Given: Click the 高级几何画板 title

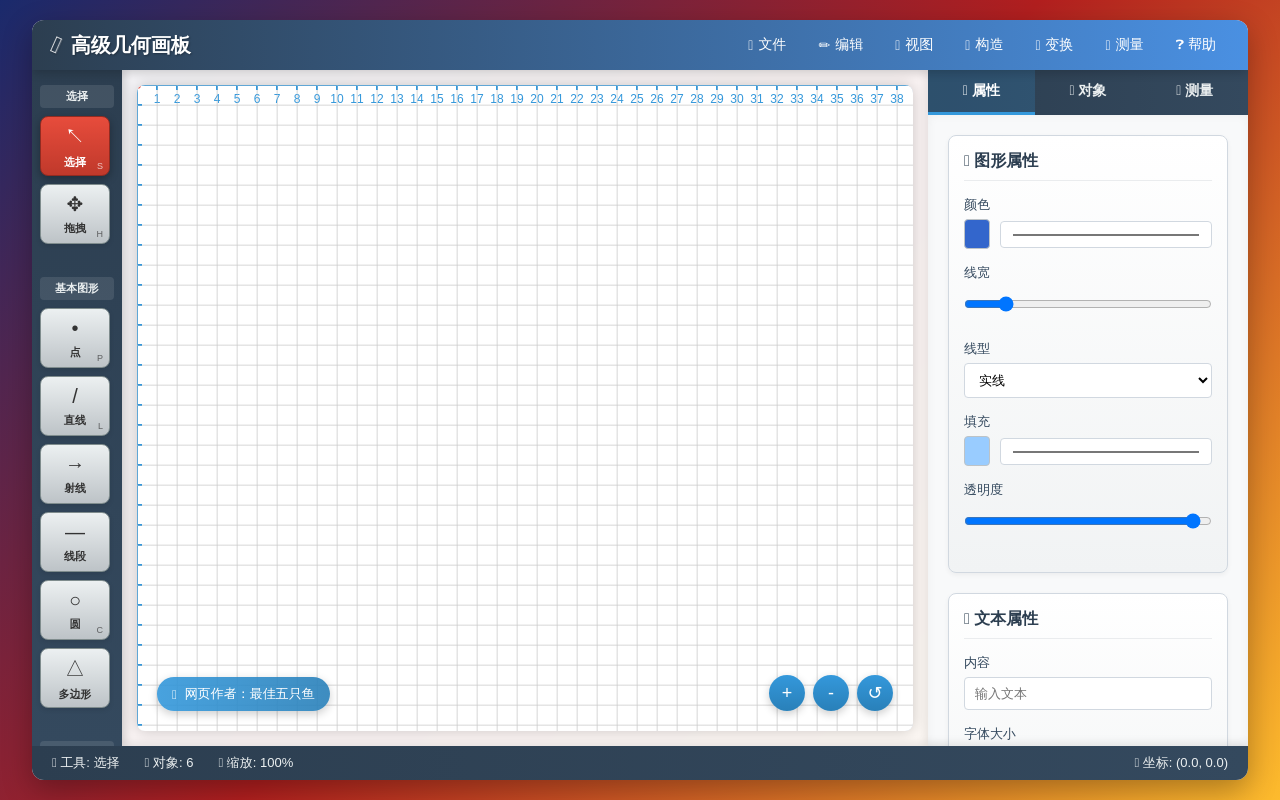Looking at the screenshot, I should tap(131, 45).
